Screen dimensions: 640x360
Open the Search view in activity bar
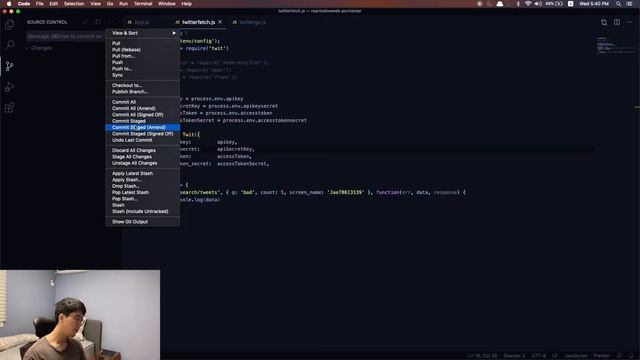[9, 44]
